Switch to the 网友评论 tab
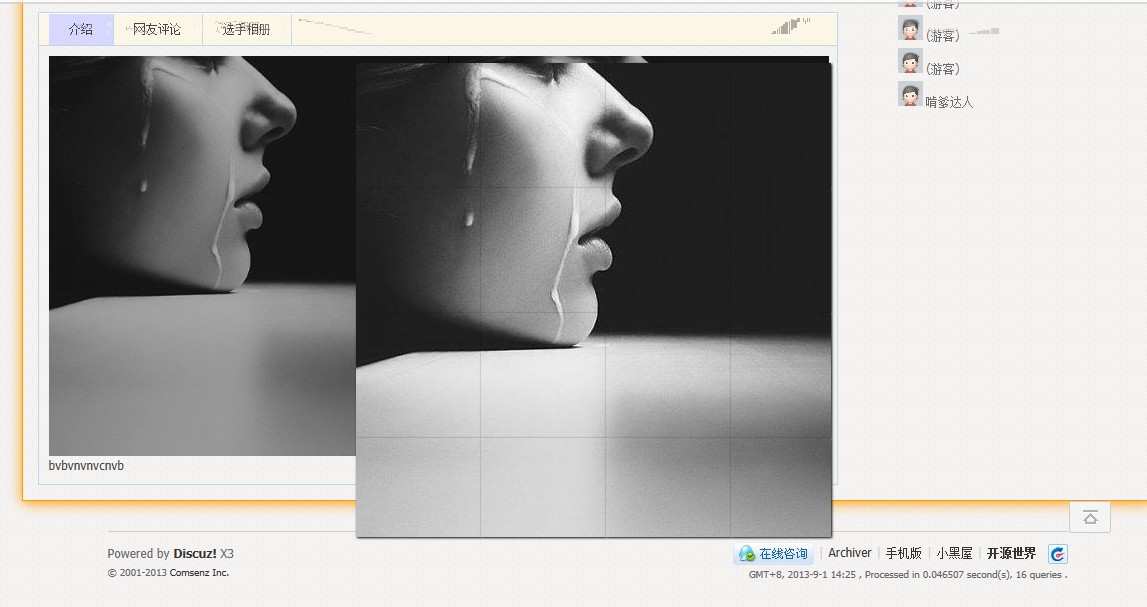The image size is (1147, 607). point(157,29)
